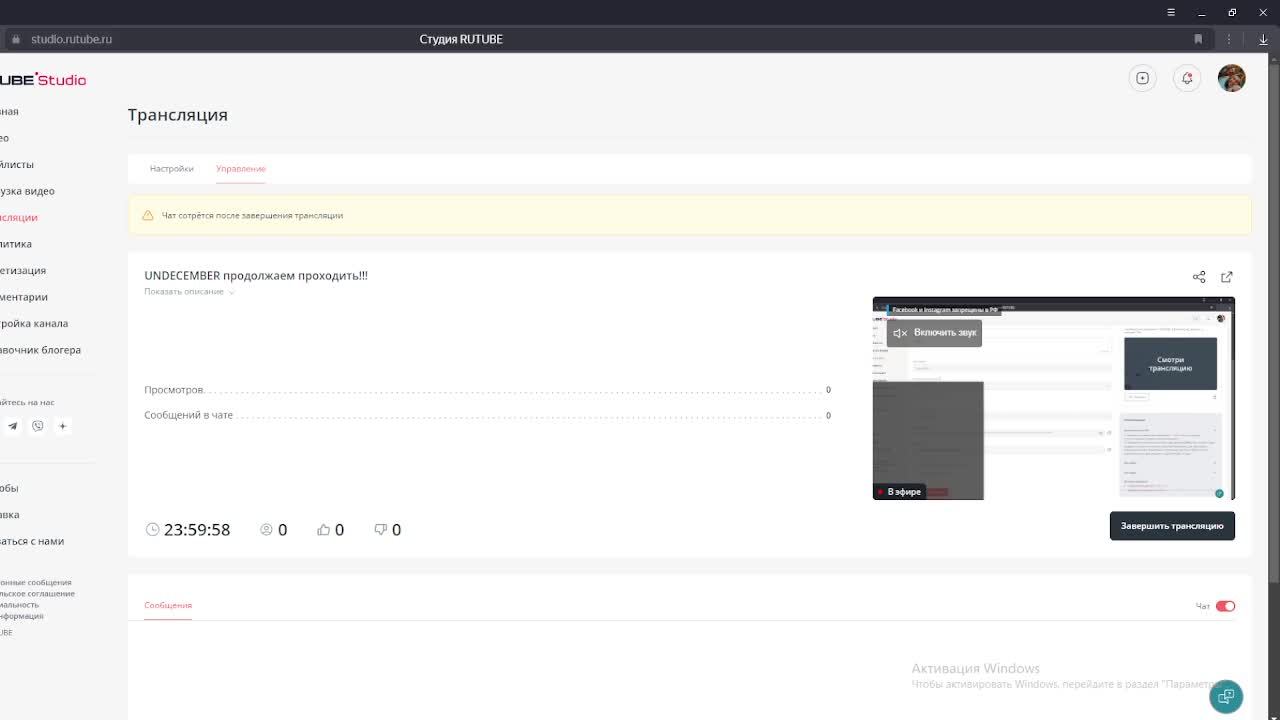
Task: Click the clock icon beside the timer
Action: point(152,529)
